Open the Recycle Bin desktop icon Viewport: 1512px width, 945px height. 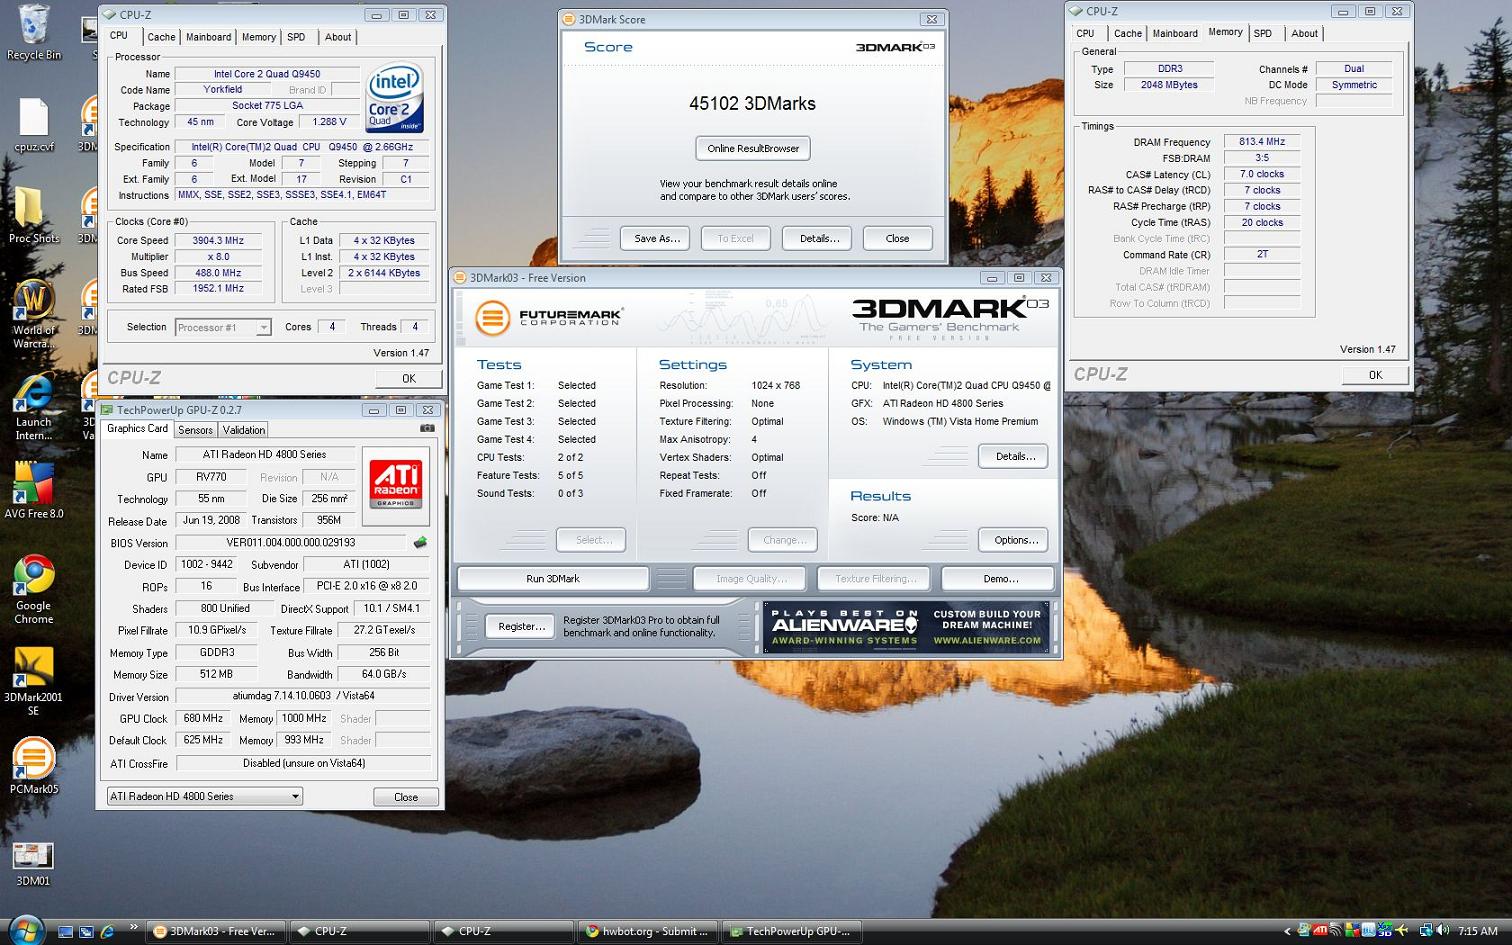click(x=33, y=33)
